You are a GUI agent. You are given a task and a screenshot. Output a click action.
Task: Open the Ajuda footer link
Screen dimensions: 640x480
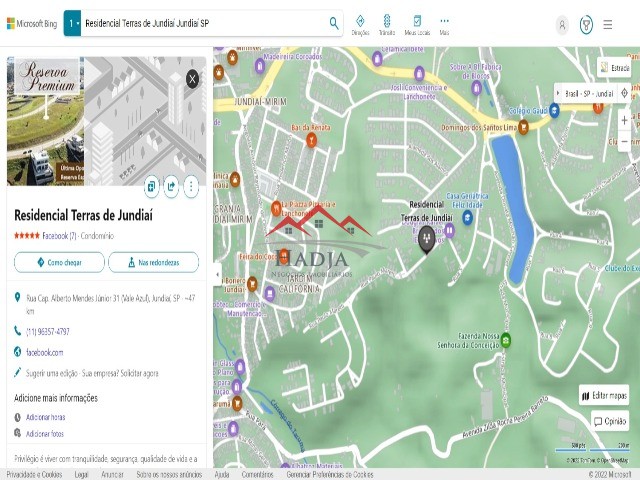(222, 474)
